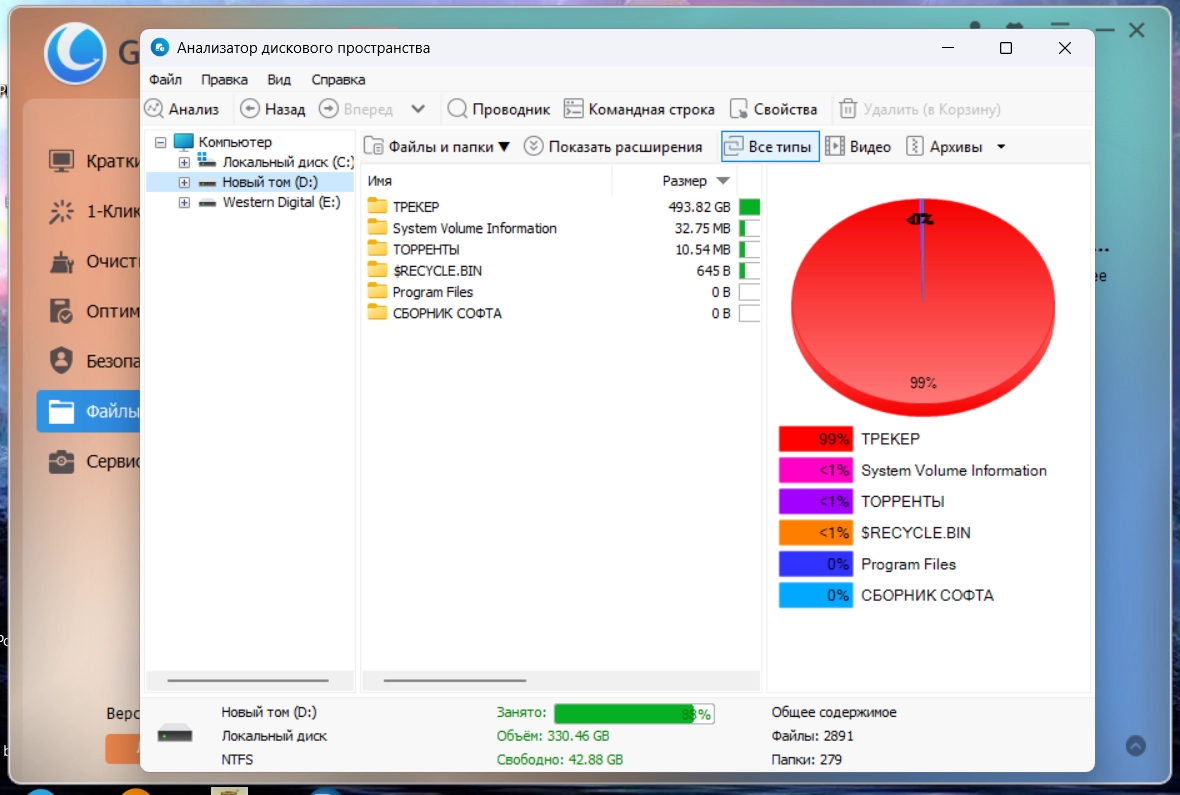This screenshot has width=1180, height=795.
Task: Click the 493.82 GB size value
Action: [699, 207]
